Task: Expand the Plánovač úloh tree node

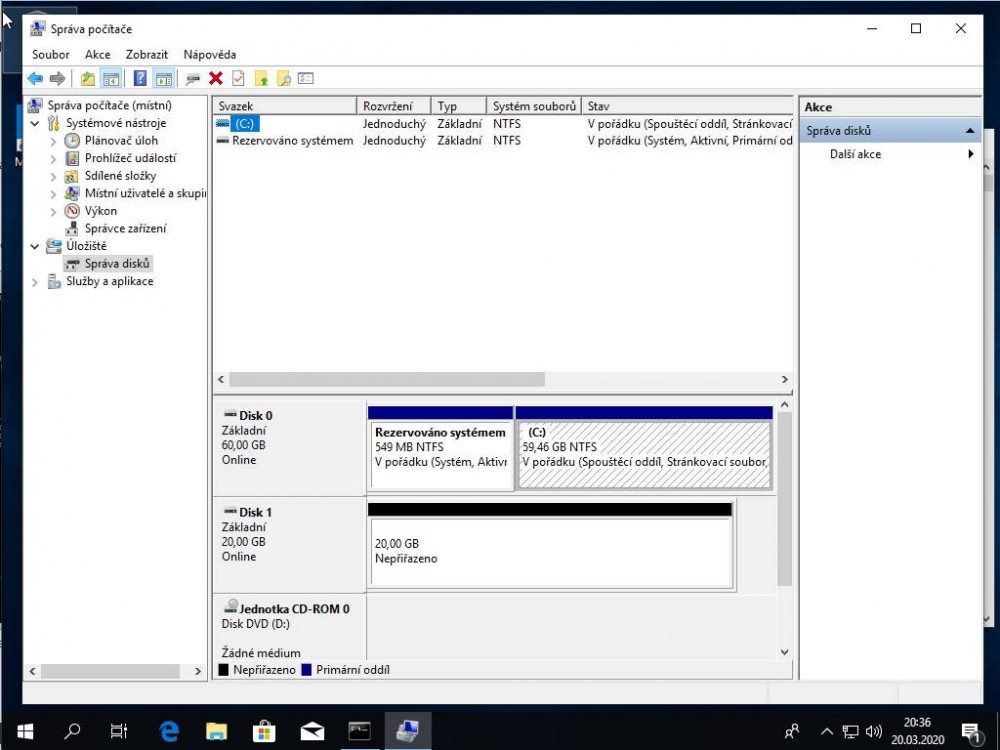Action: click(x=54, y=141)
